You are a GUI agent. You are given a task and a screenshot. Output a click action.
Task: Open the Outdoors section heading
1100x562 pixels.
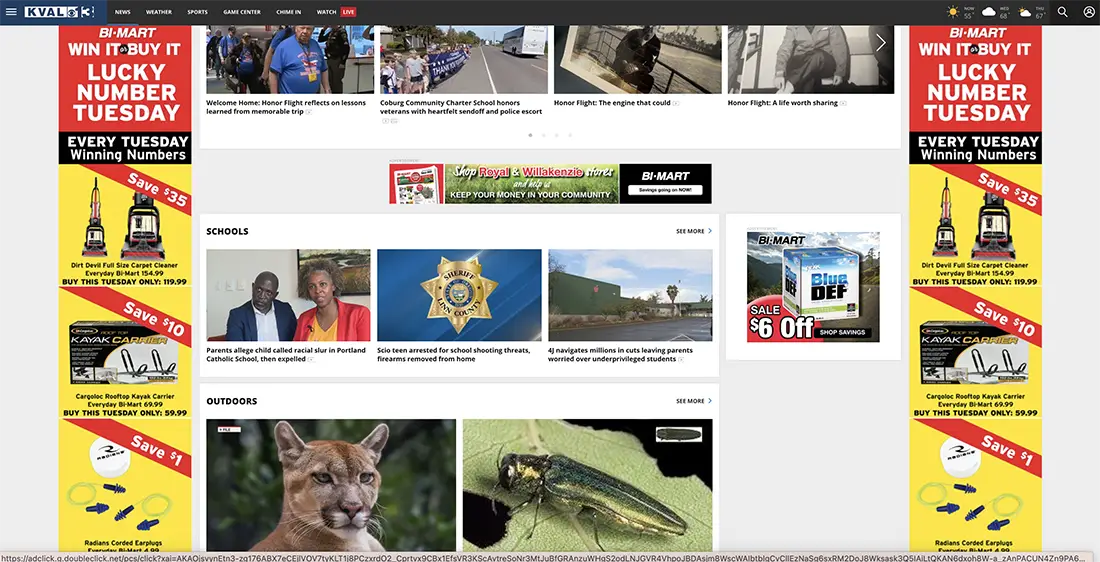[x=232, y=401]
